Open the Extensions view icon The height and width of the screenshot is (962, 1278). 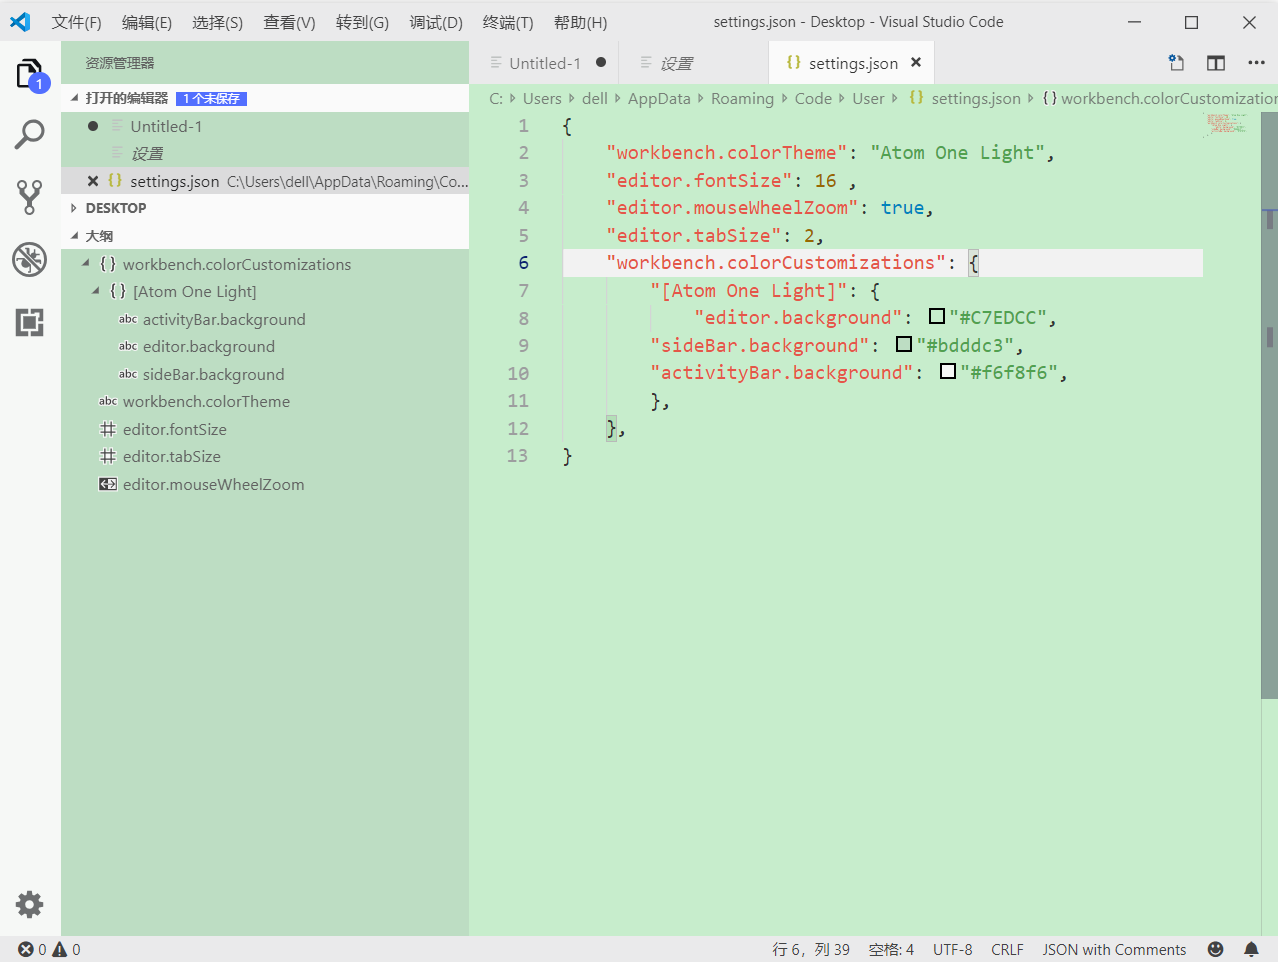point(29,322)
